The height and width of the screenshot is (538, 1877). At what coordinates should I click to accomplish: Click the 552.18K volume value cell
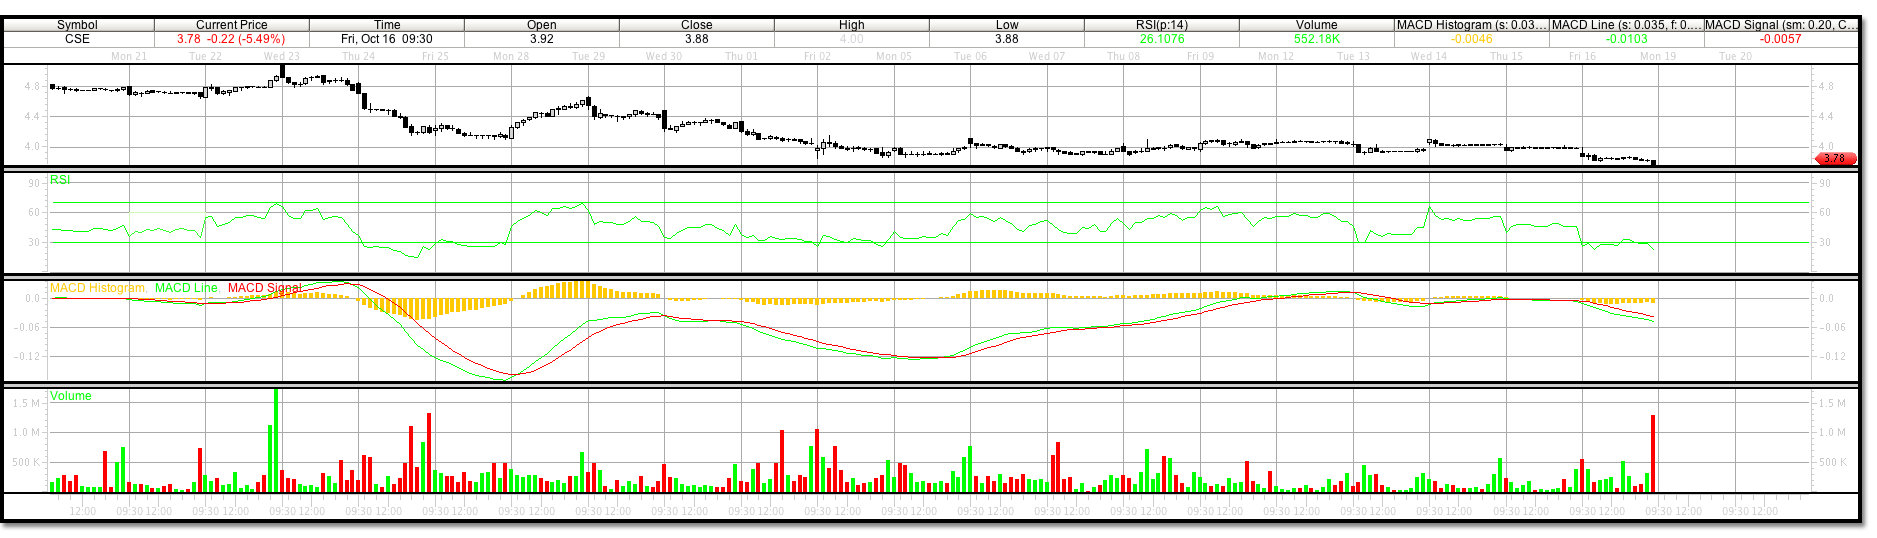coord(1316,39)
